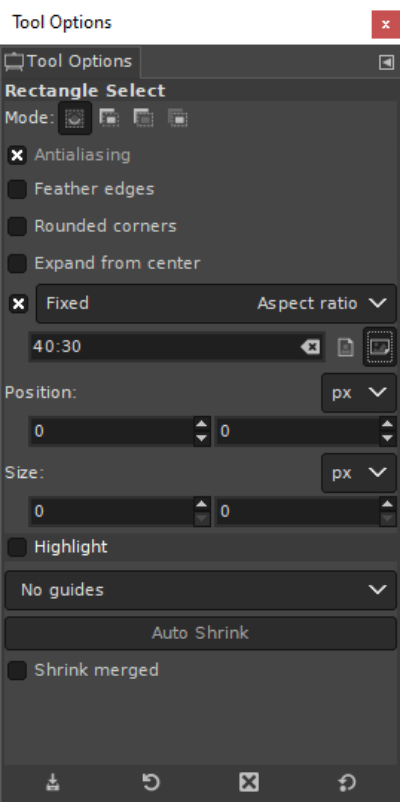The width and height of the screenshot is (400, 802).
Task: Open the Position unit px dropdown
Action: coord(359,392)
